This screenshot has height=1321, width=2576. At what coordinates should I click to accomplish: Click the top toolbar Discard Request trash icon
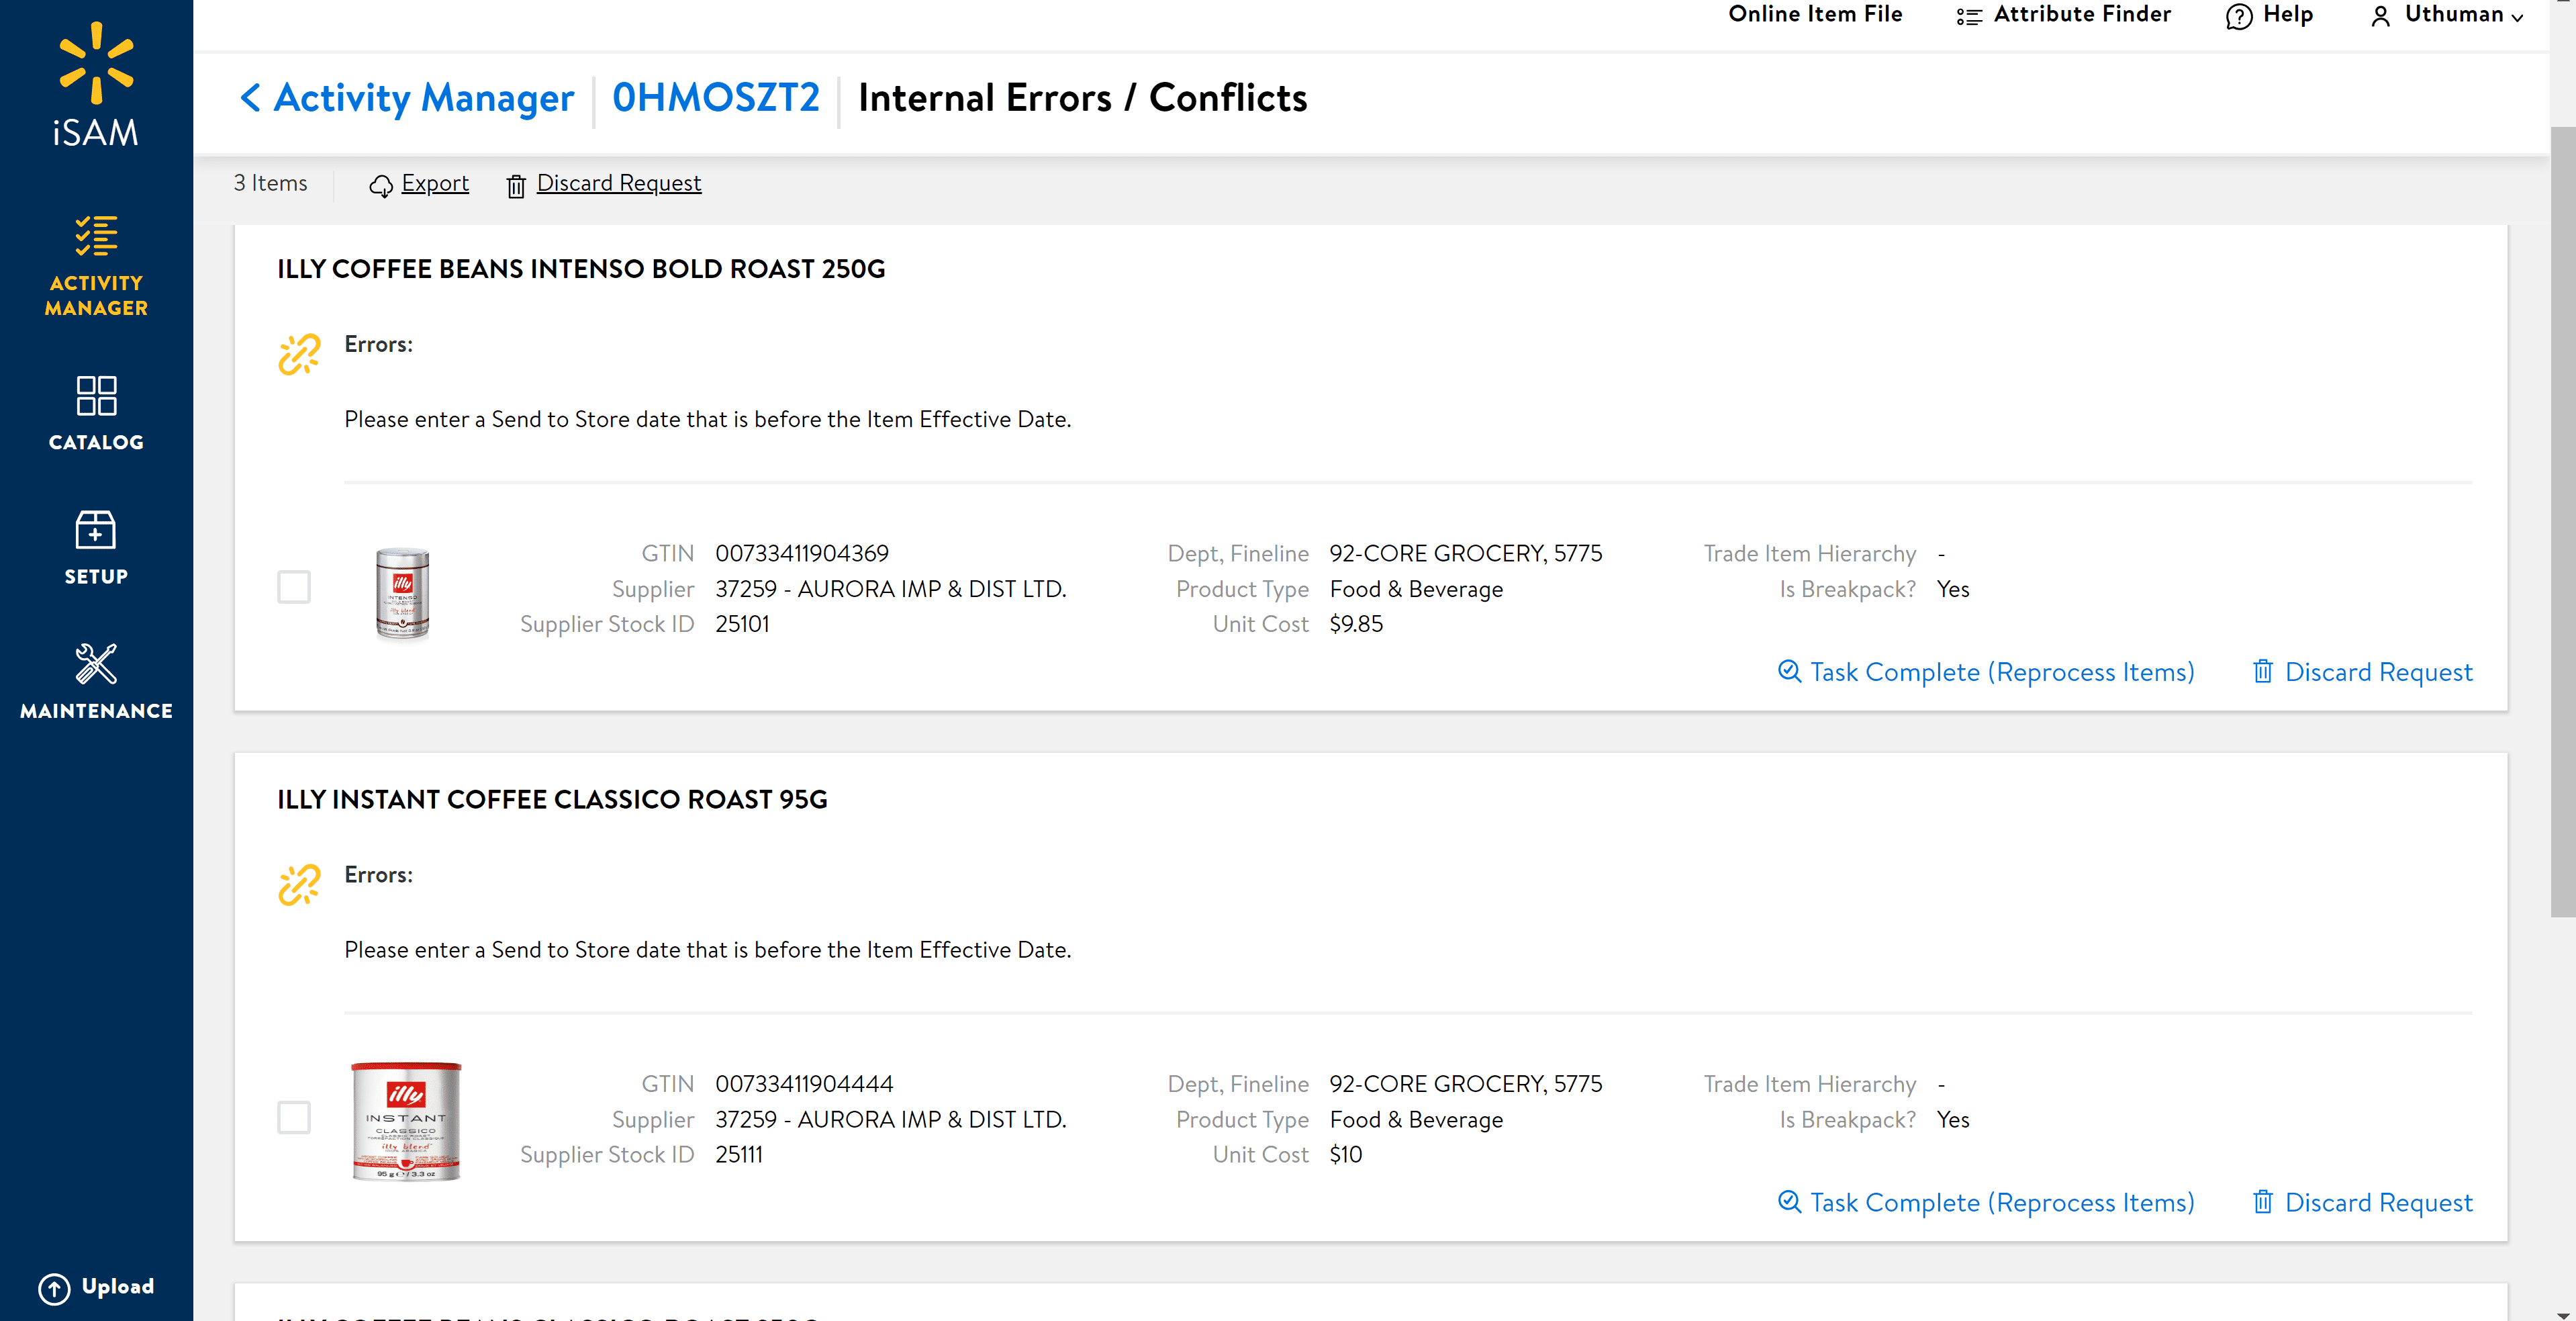click(516, 186)
